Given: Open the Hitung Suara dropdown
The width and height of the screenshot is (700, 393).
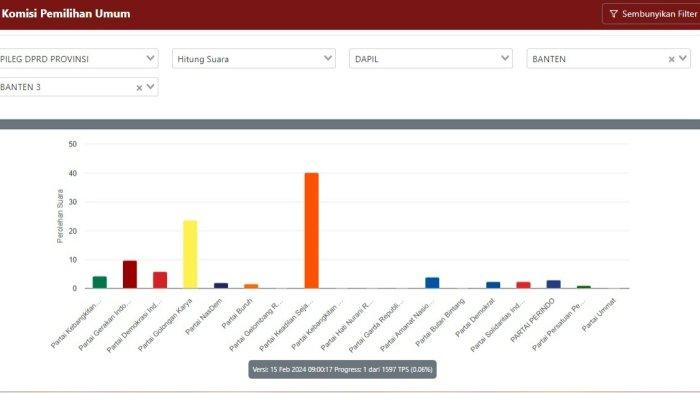Looking at the screenshot, I should tap(254, 59).
